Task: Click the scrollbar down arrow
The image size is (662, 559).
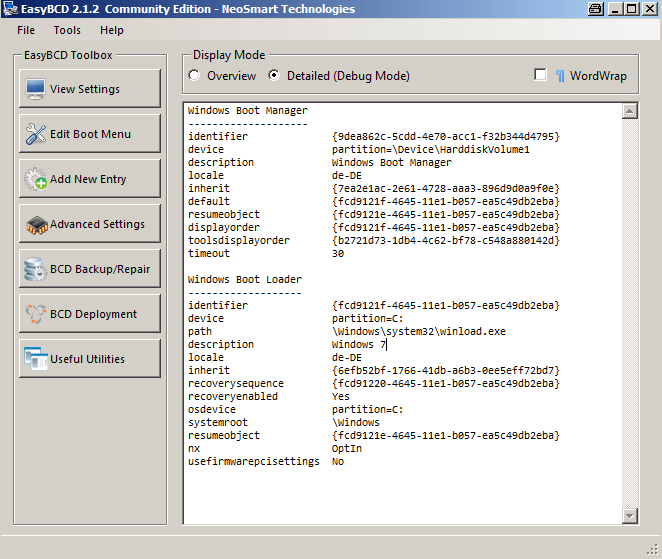Action: click(x=629, y=516)
